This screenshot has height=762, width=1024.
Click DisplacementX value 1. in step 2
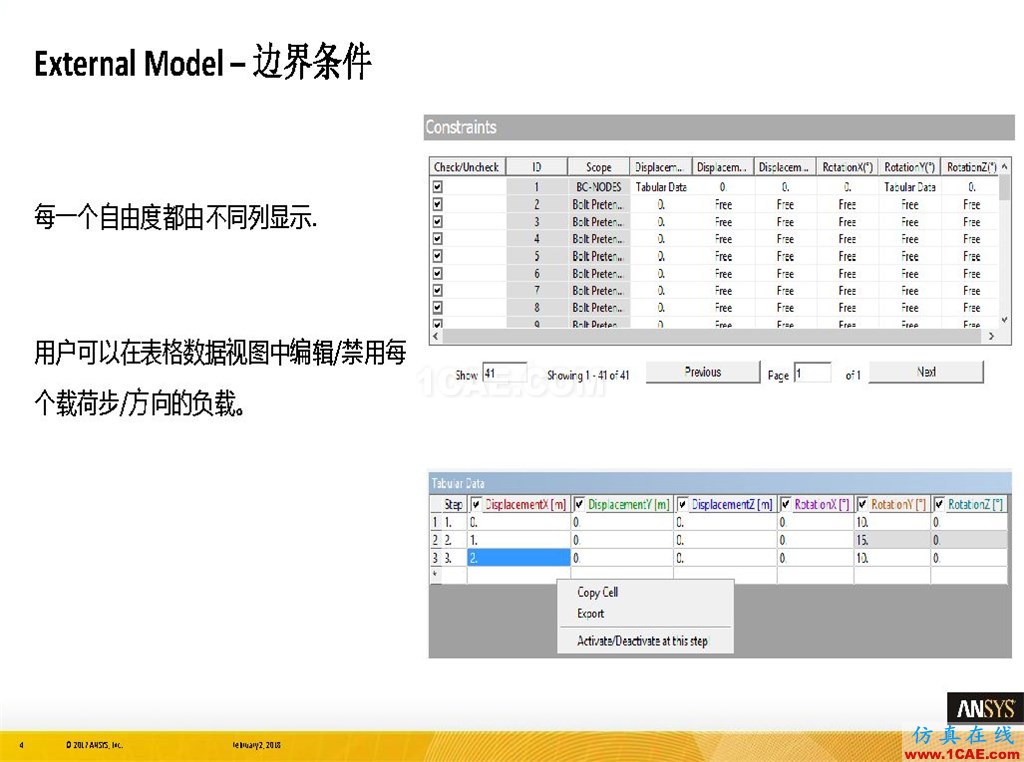point(519,540)
